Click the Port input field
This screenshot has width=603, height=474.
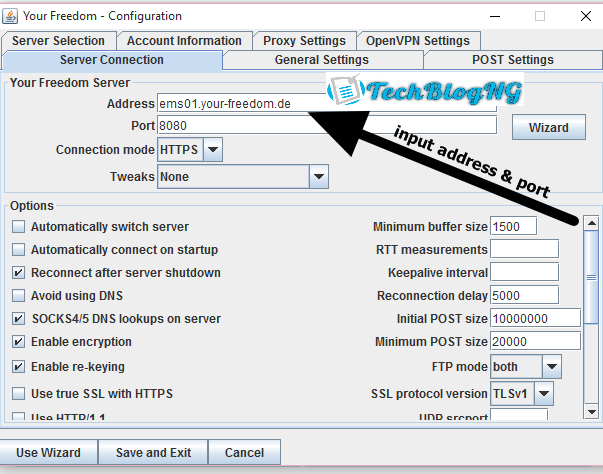(327, 125)
